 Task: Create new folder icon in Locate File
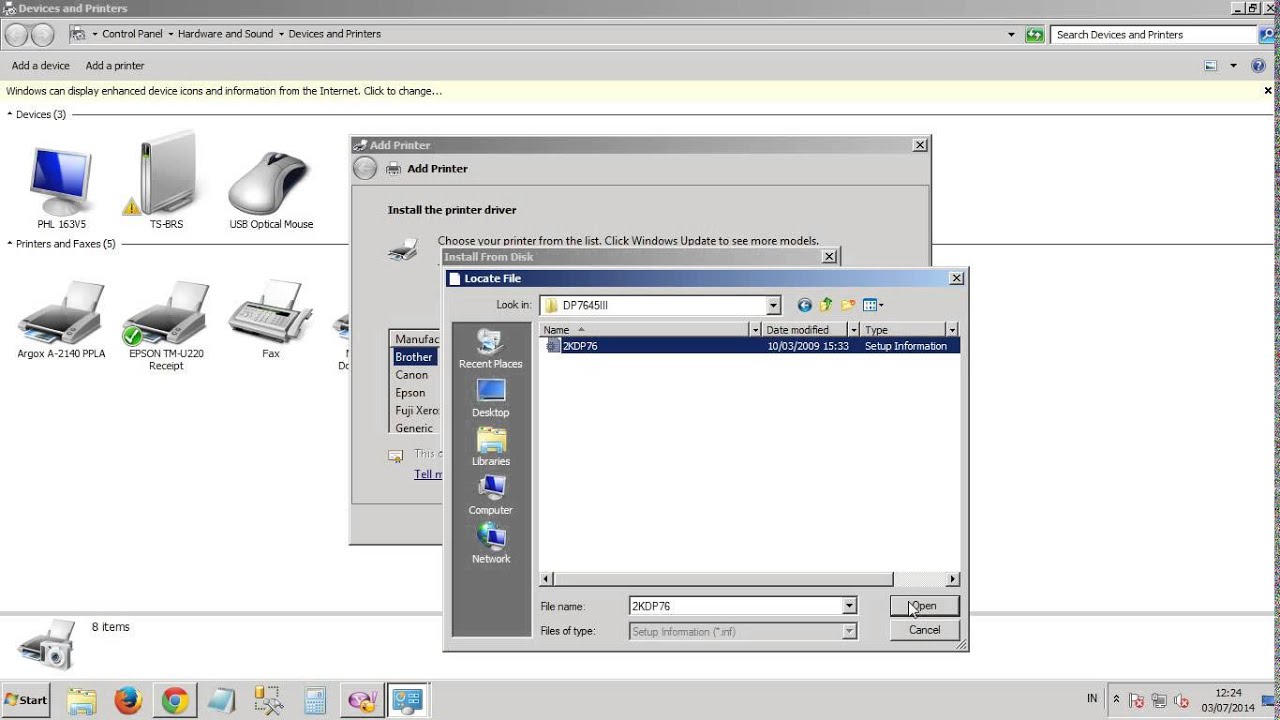pyautogui.click(x=848, y=305)
